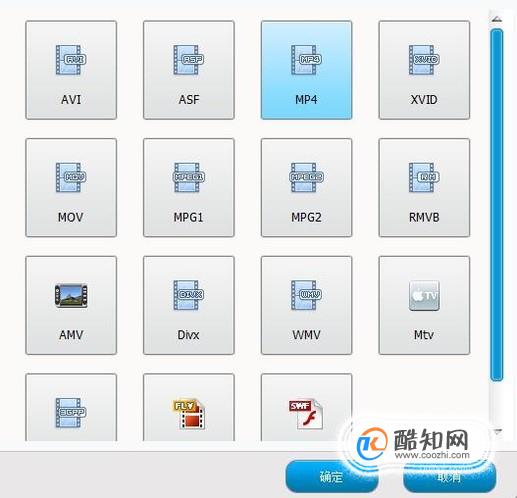Cancel the dialog with 取消 button
This screenshot has height=498, width=517.
pyautogui.click(x=449, y=477)
